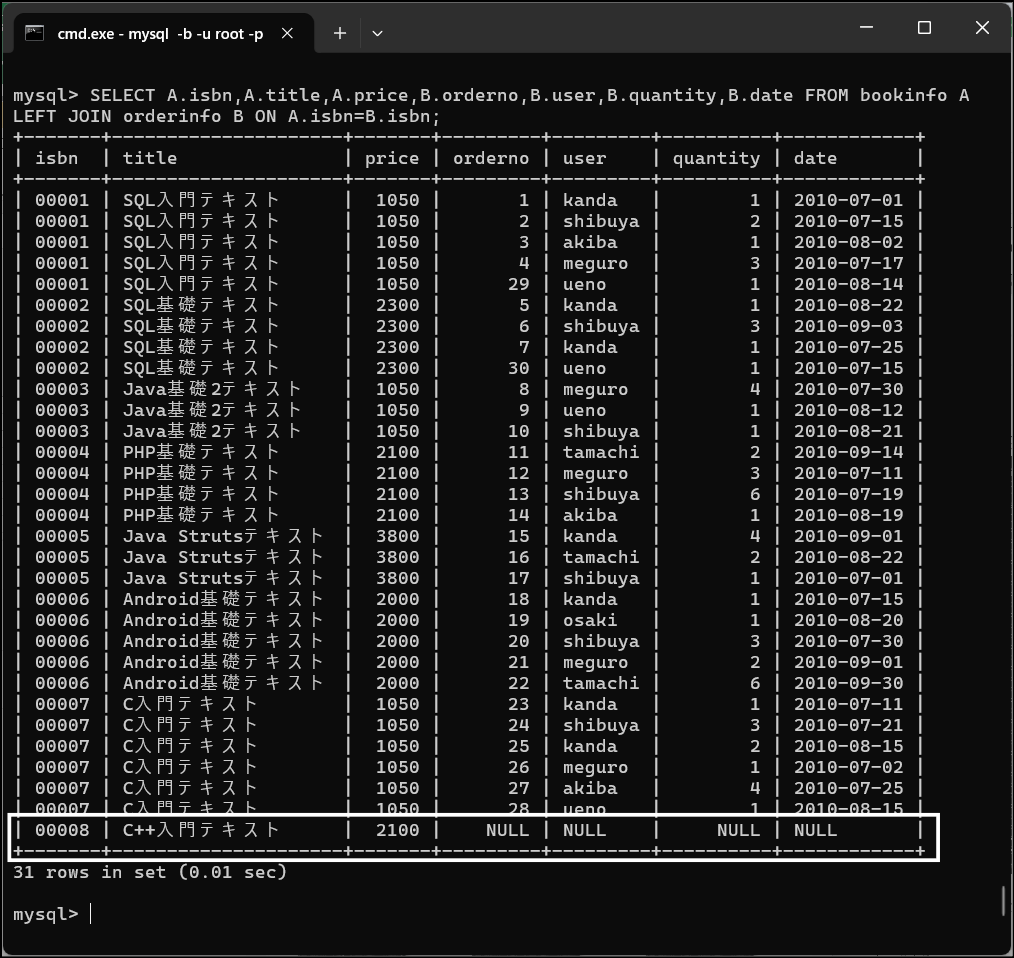Image resolution: width=1014 pixels, height=958 pixels.
Task: Minimize the terminal window
Action: (x=866, y=29)
